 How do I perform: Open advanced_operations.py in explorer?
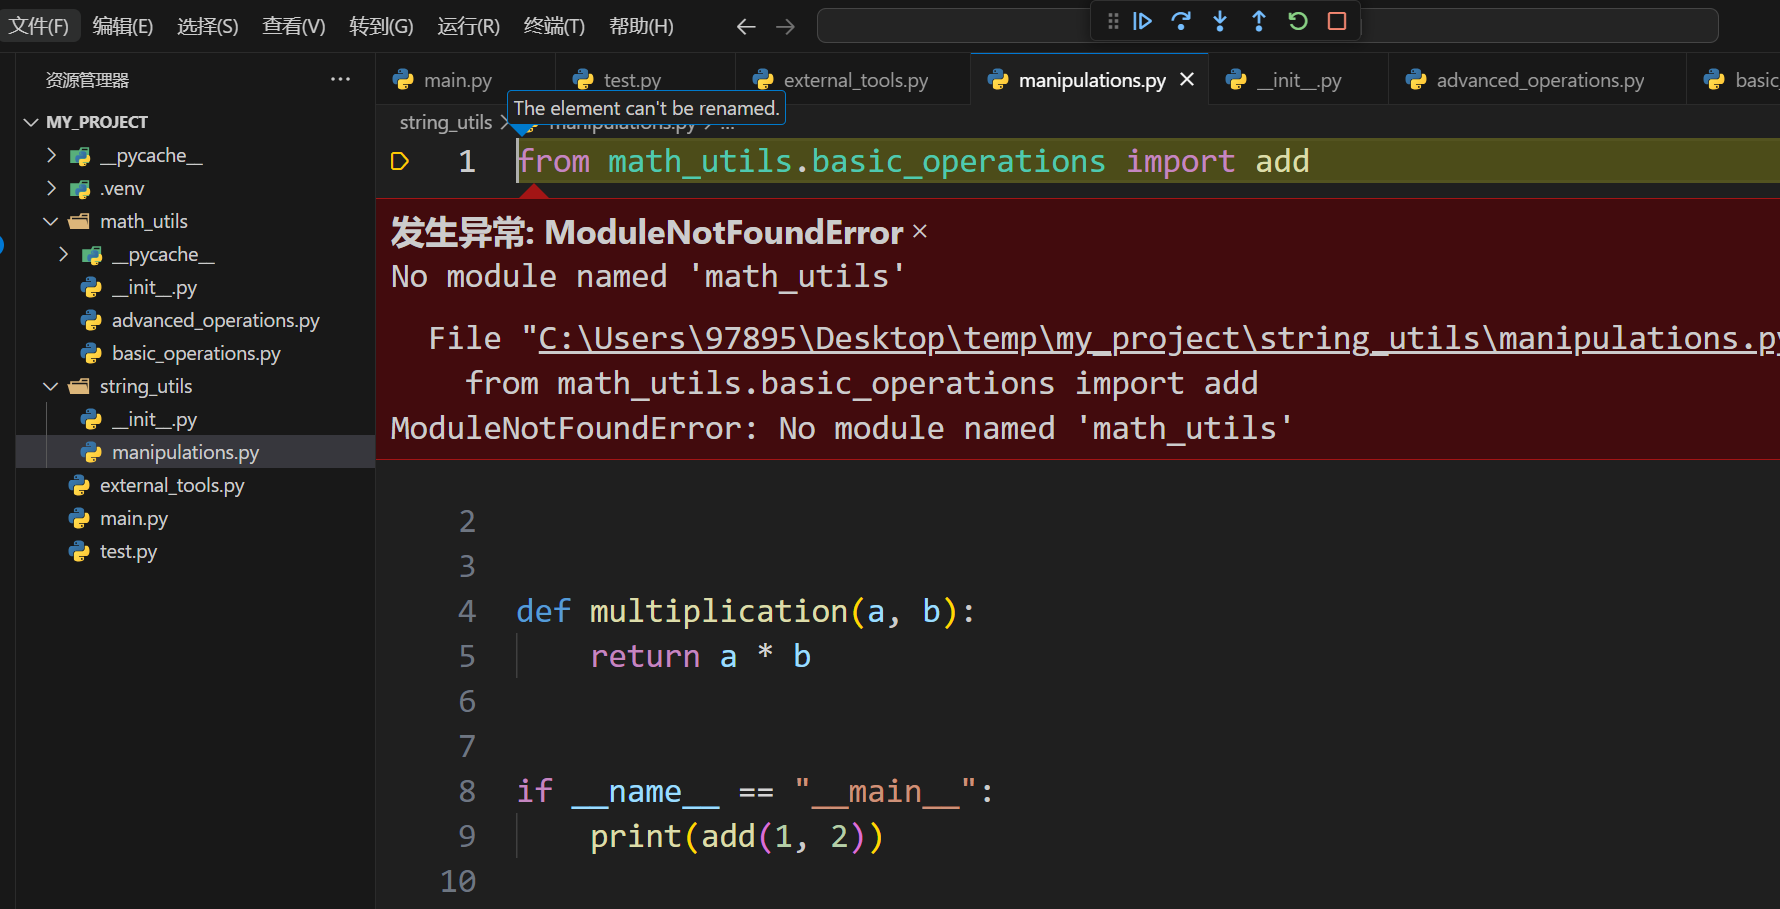[216, 320]
